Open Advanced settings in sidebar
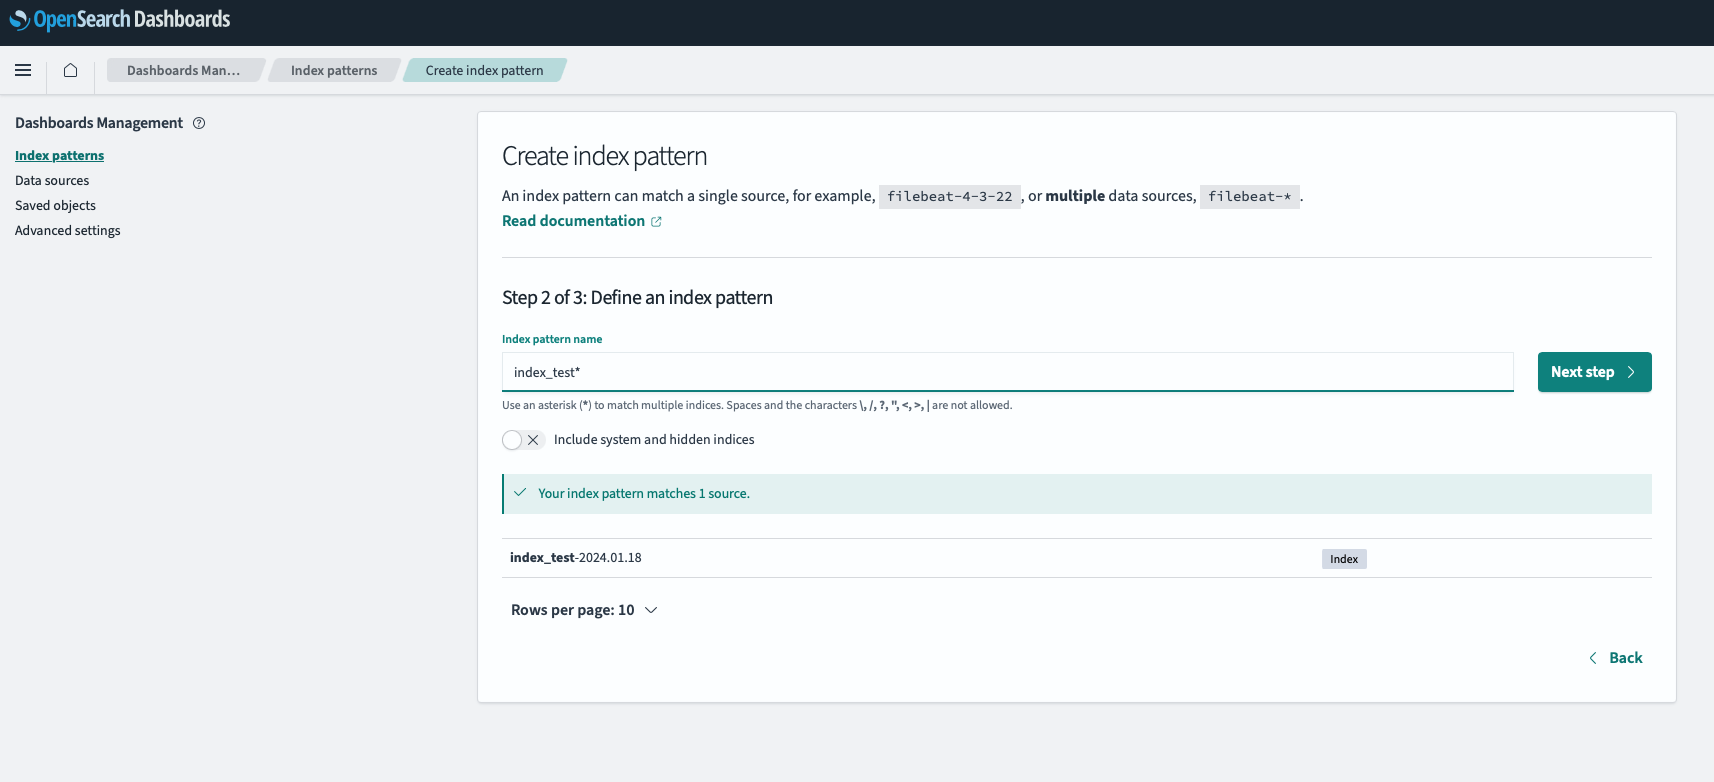The width and height of the screenshot is (1714, 782). [x=68, y=230]
